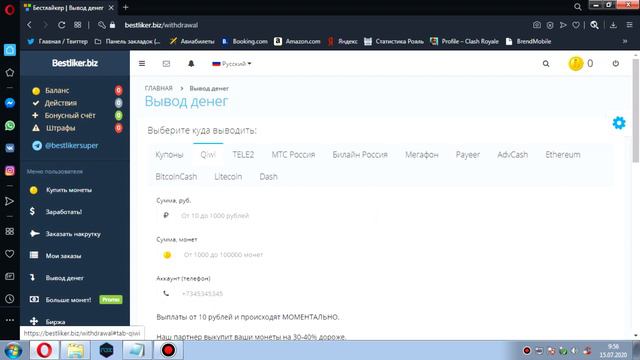Click the Bestliker.biz logo
Viewport: 640px width, 360px height.
(x=75, y=63)
